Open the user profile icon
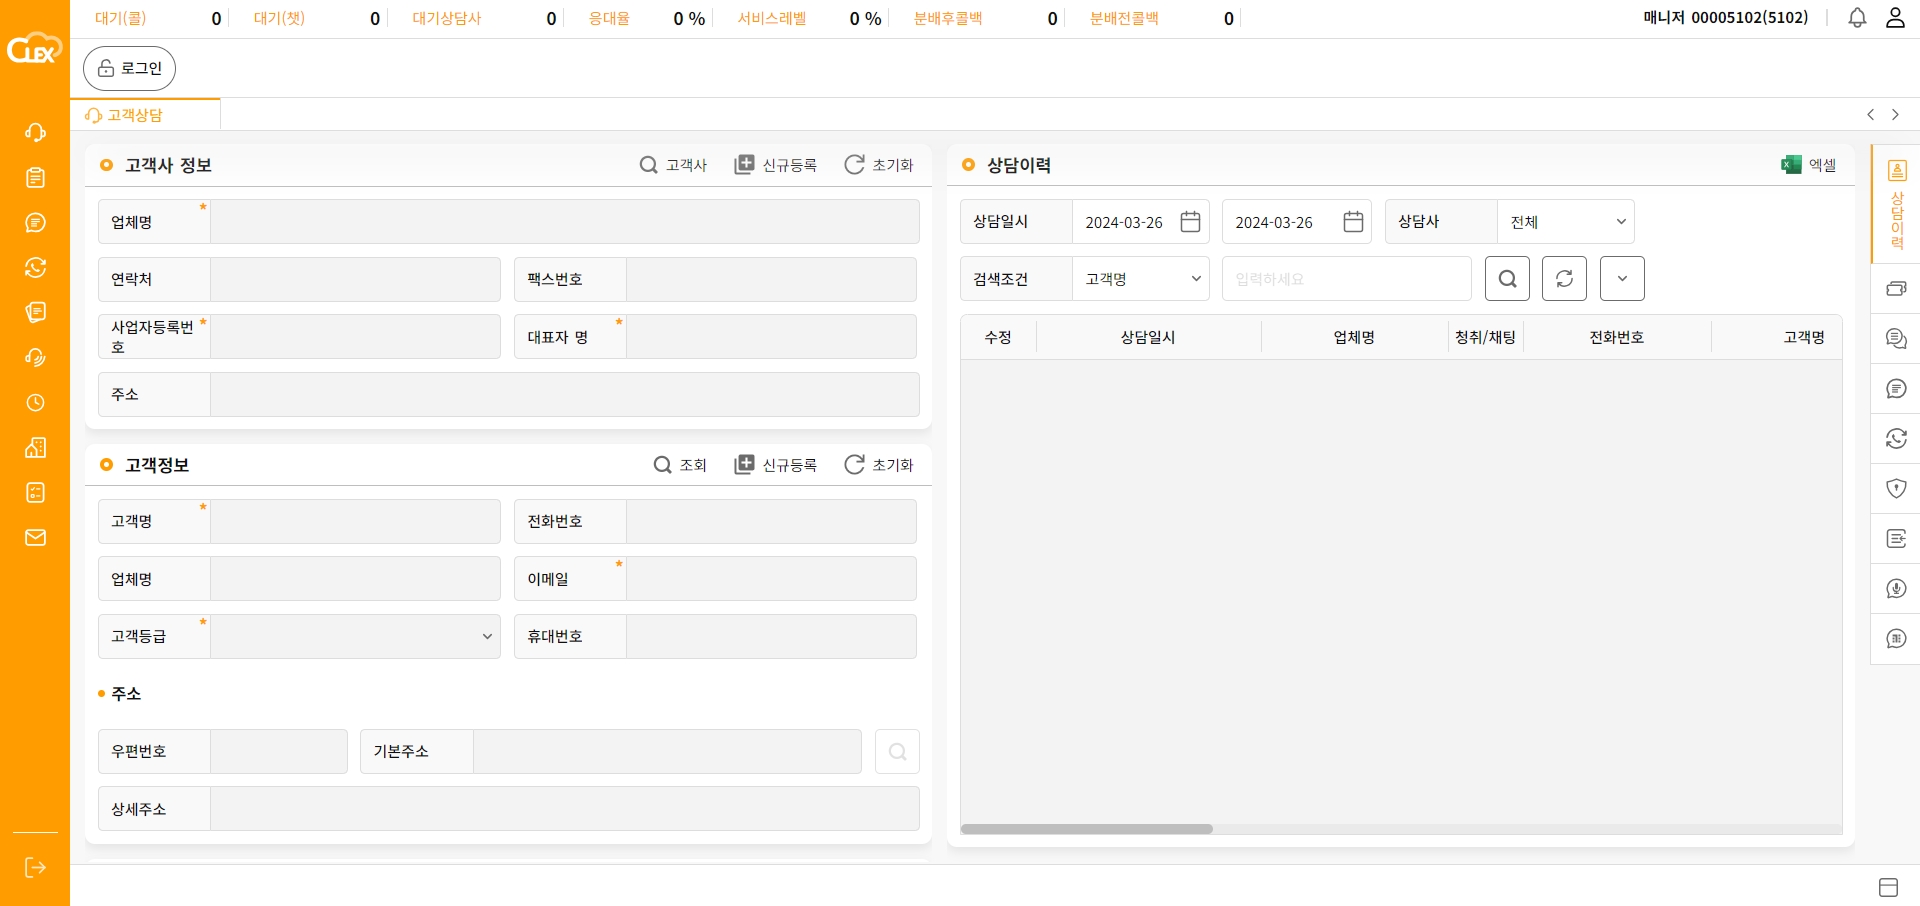 [x=1895, y=18]
